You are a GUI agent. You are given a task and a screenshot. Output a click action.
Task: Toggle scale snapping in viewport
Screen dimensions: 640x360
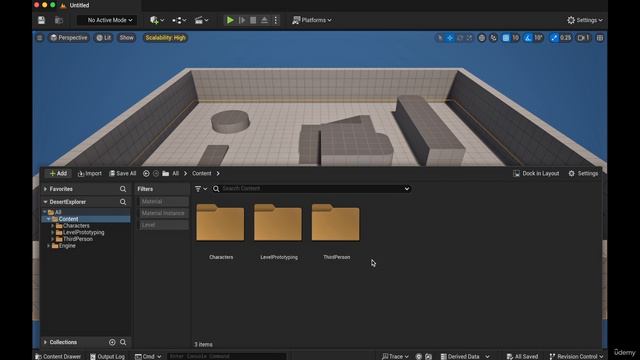coord(554,38)
